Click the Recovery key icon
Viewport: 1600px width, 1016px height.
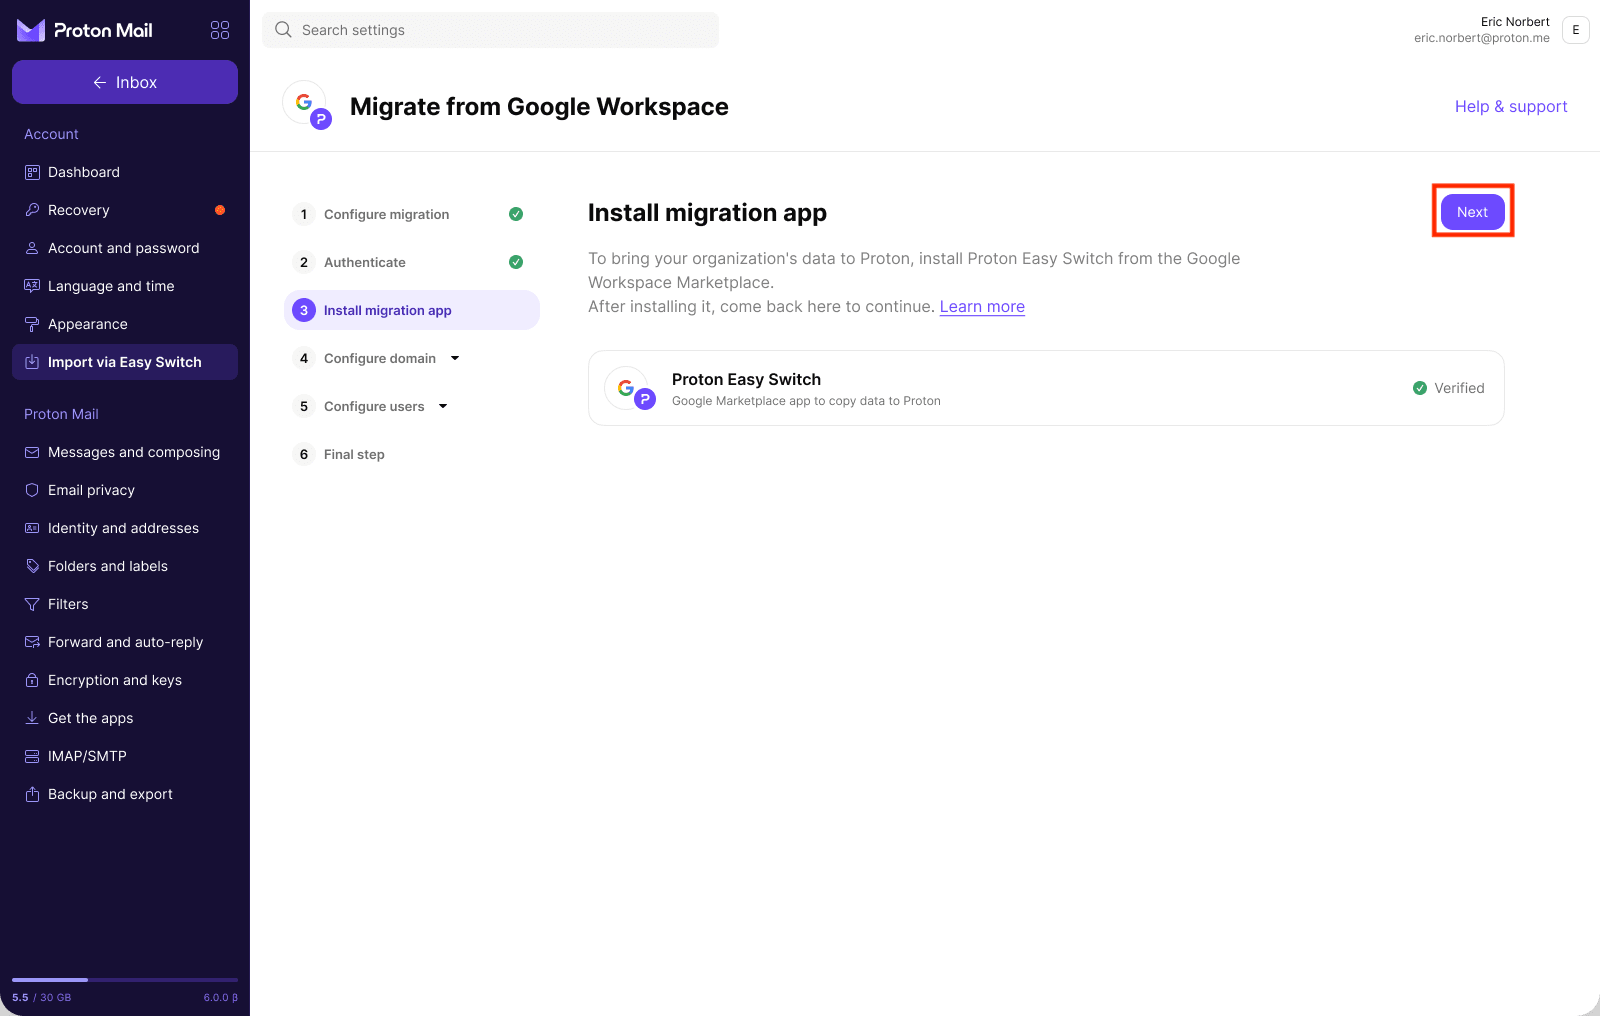pyautogui.click(x=32, y=210)
